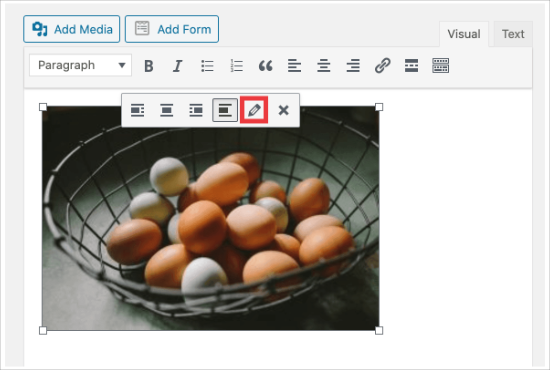Toggle bold formatting
This screenshot has width=550, height=370.
149,66
